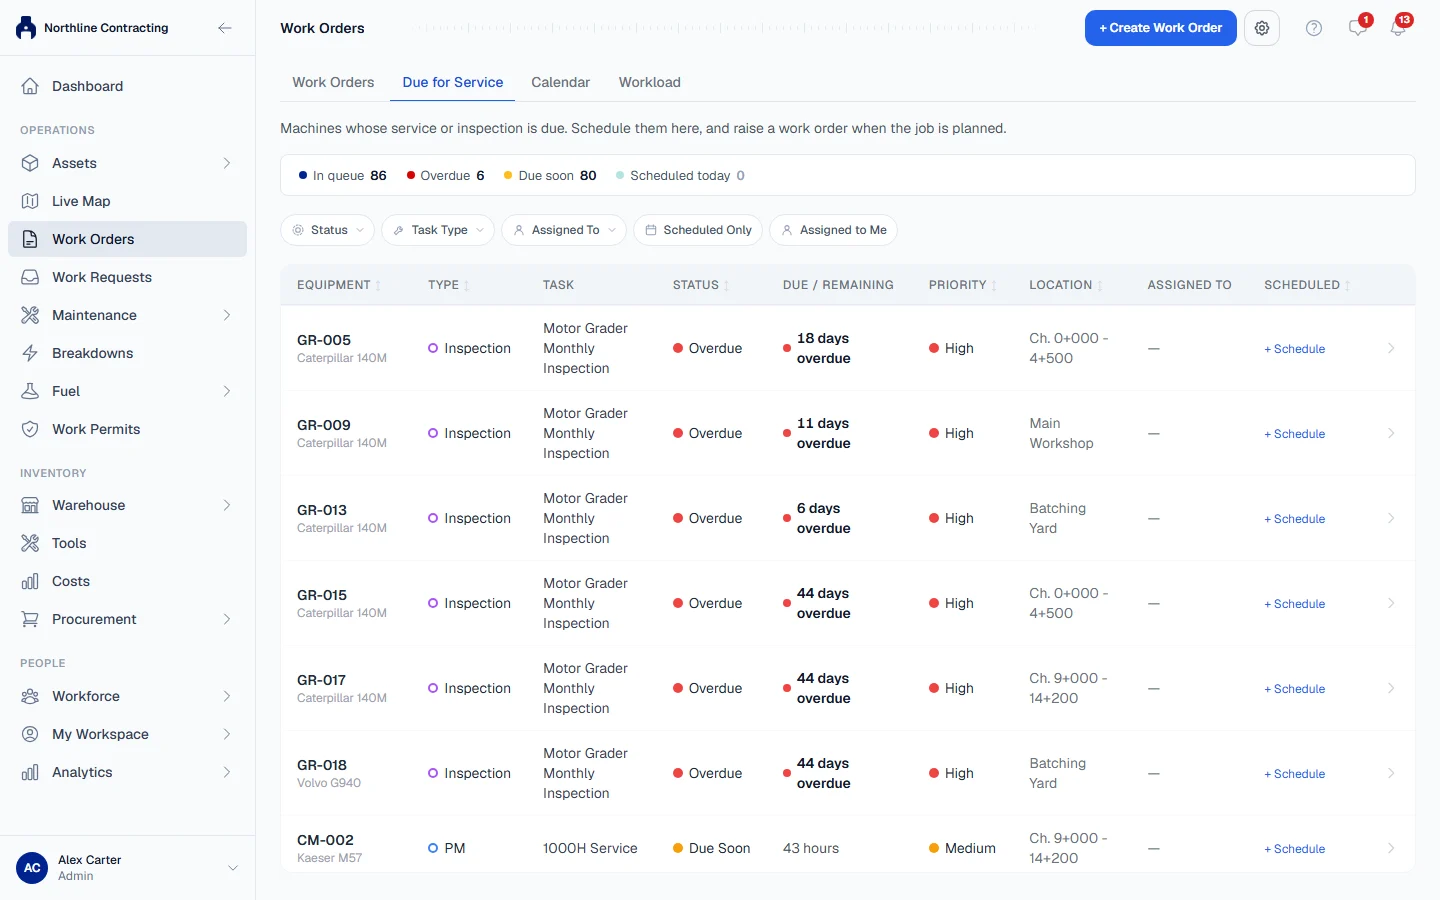1440x900 pixels.
Task: Click the Work Permits shield icon
Action: [x=30, y=429]
